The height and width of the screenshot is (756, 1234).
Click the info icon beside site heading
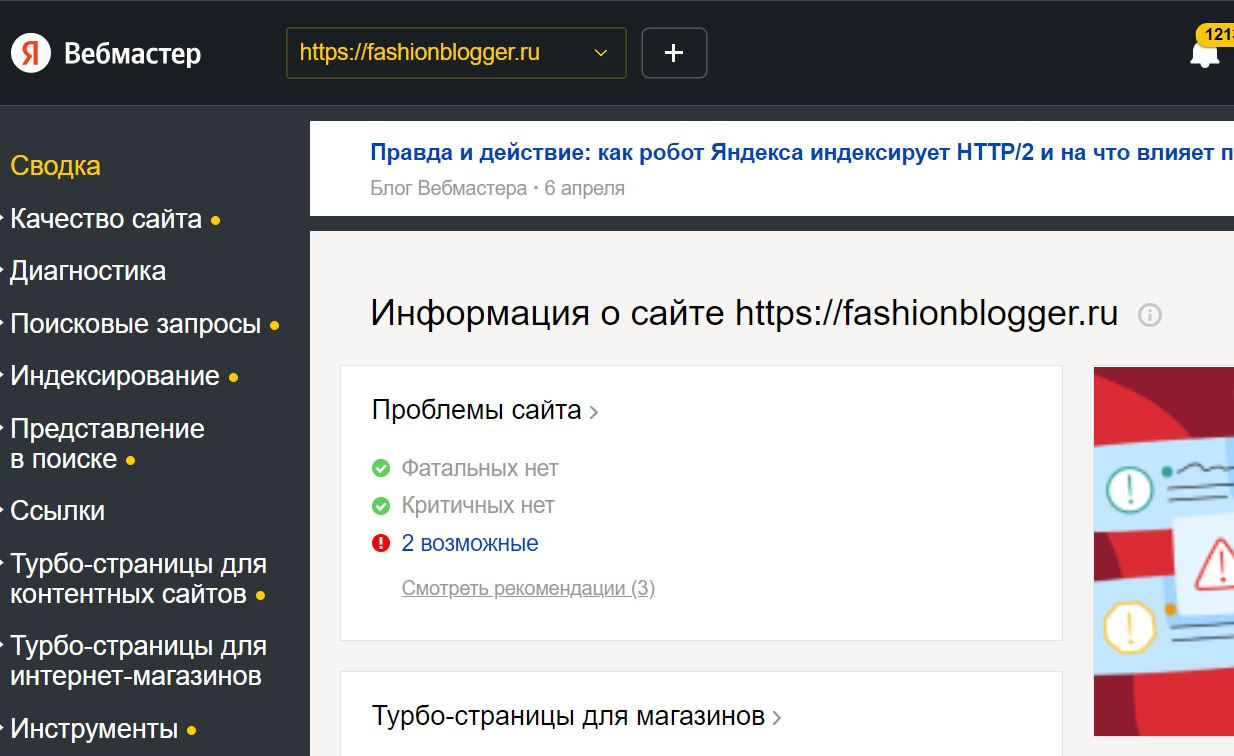tap(1150, 315)
